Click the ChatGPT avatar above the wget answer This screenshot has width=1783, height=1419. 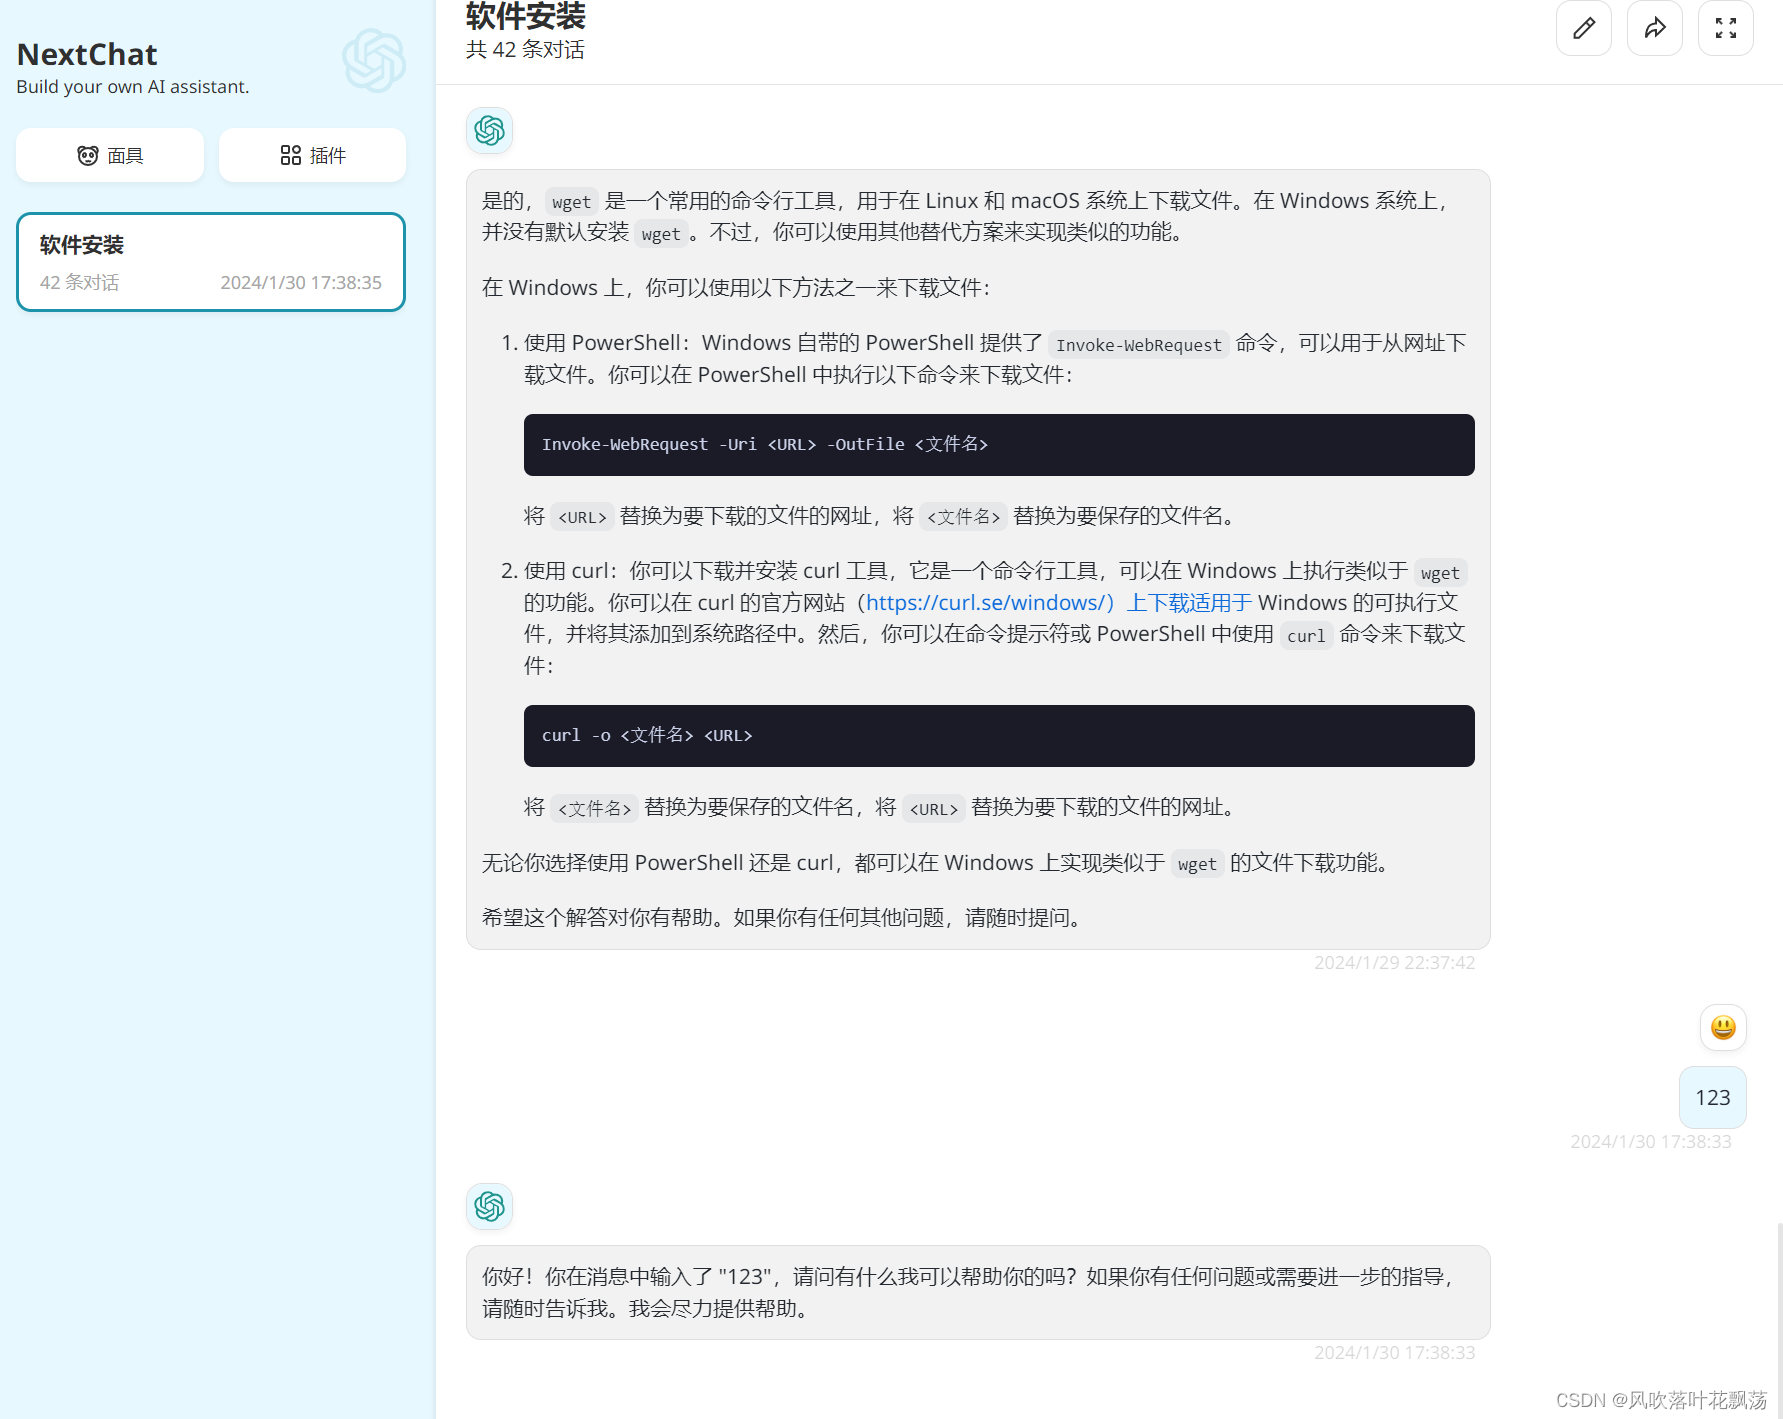tap(489, 130)
